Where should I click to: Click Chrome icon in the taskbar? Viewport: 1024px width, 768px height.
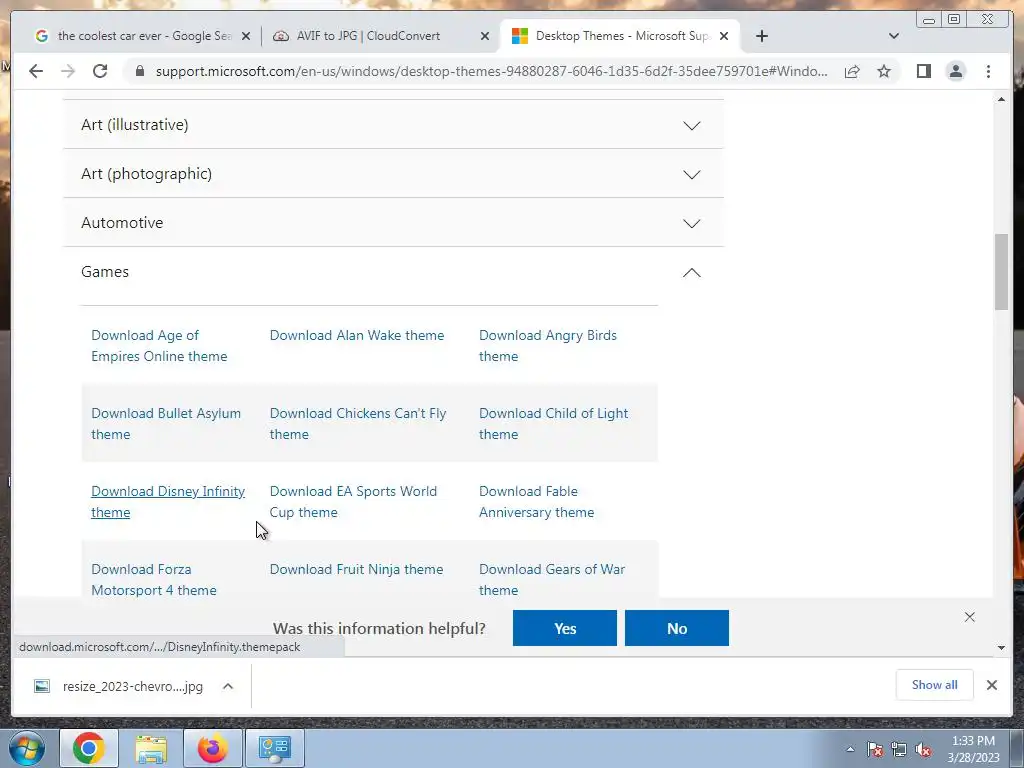89,748
